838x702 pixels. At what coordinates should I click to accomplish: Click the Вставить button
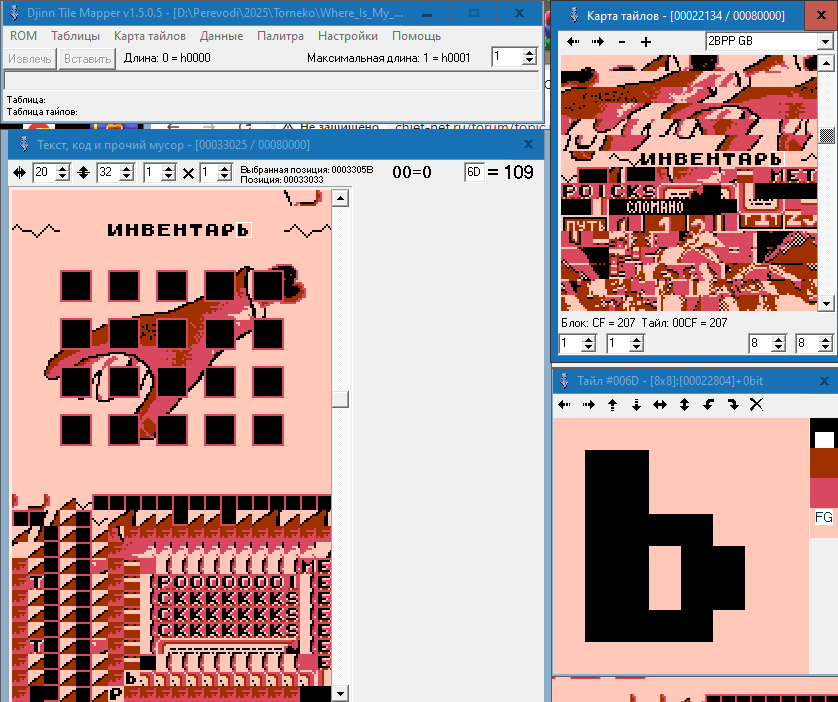pyautogui.click(x=87, y=58)
